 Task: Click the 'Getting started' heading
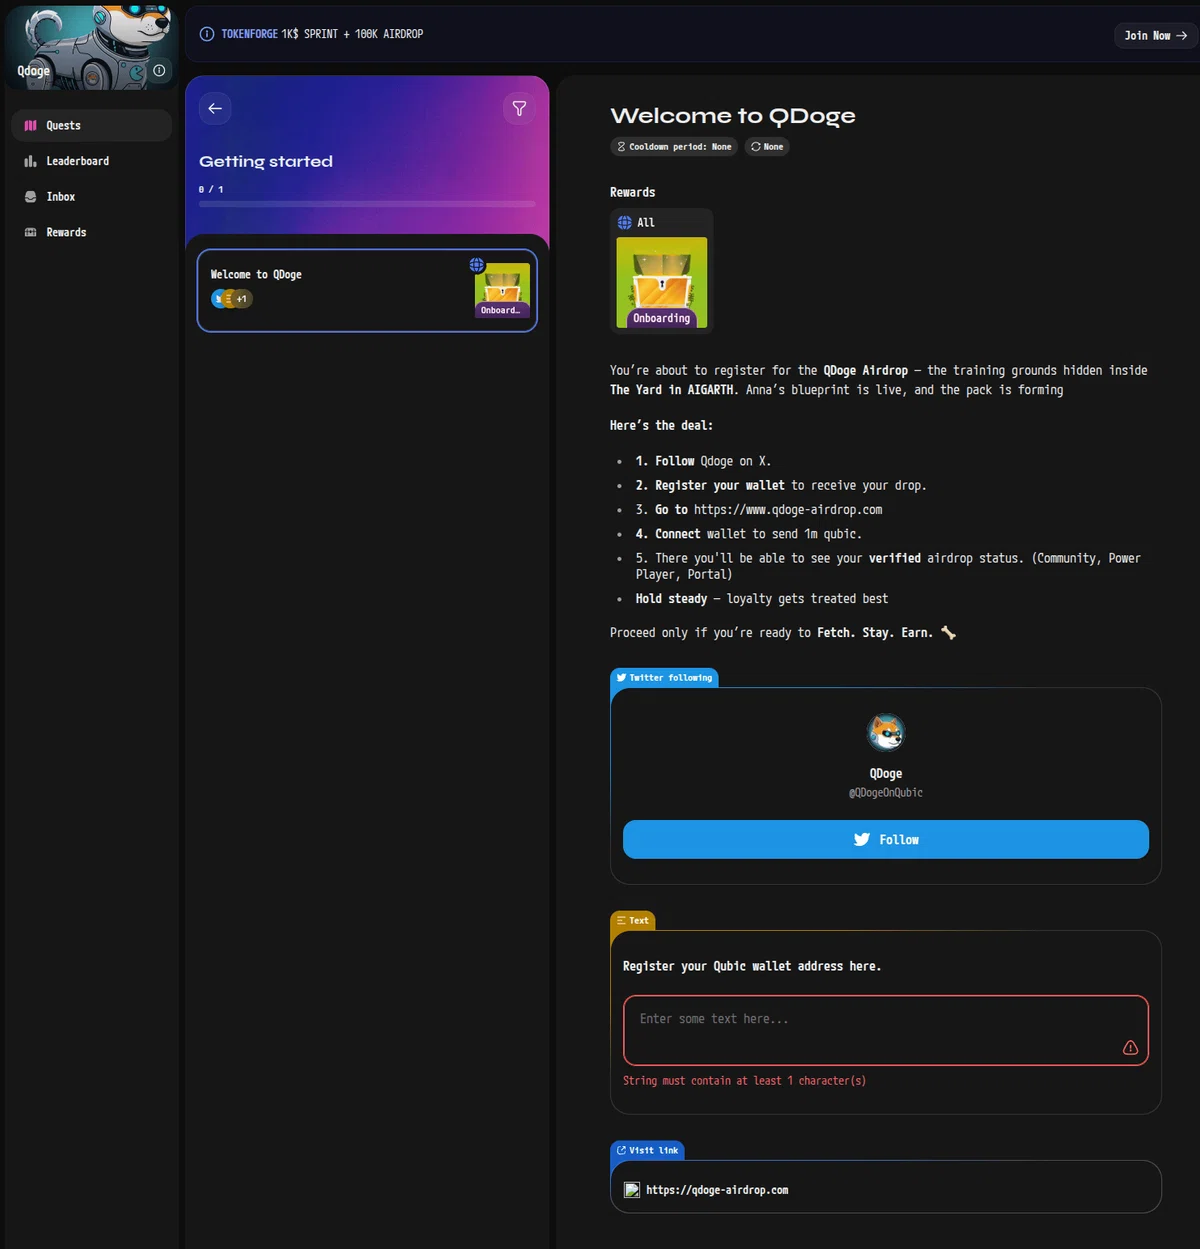pyautogui.click(x=266, y=161)
